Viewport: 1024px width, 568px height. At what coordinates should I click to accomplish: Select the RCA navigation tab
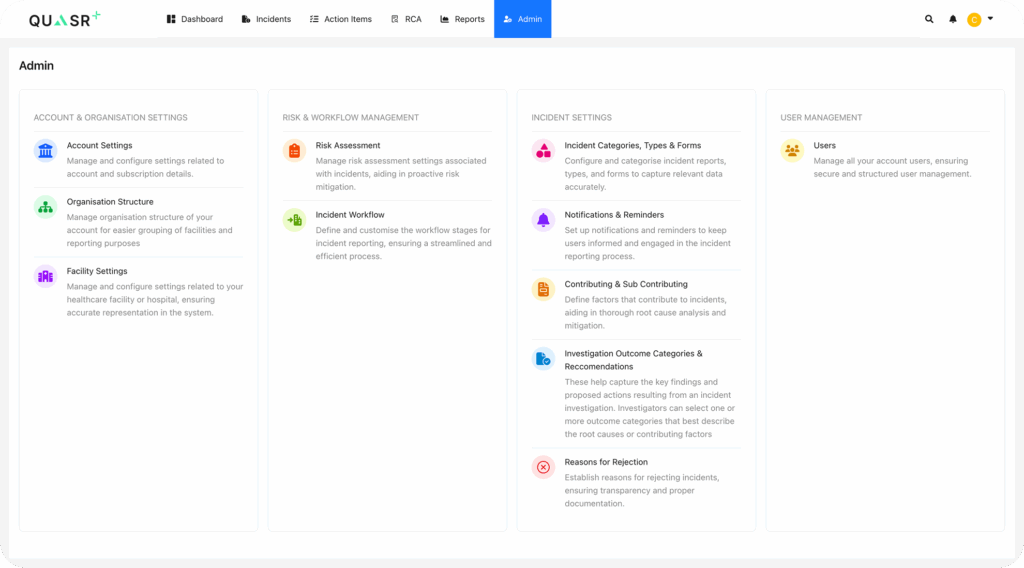click(406, 19)
